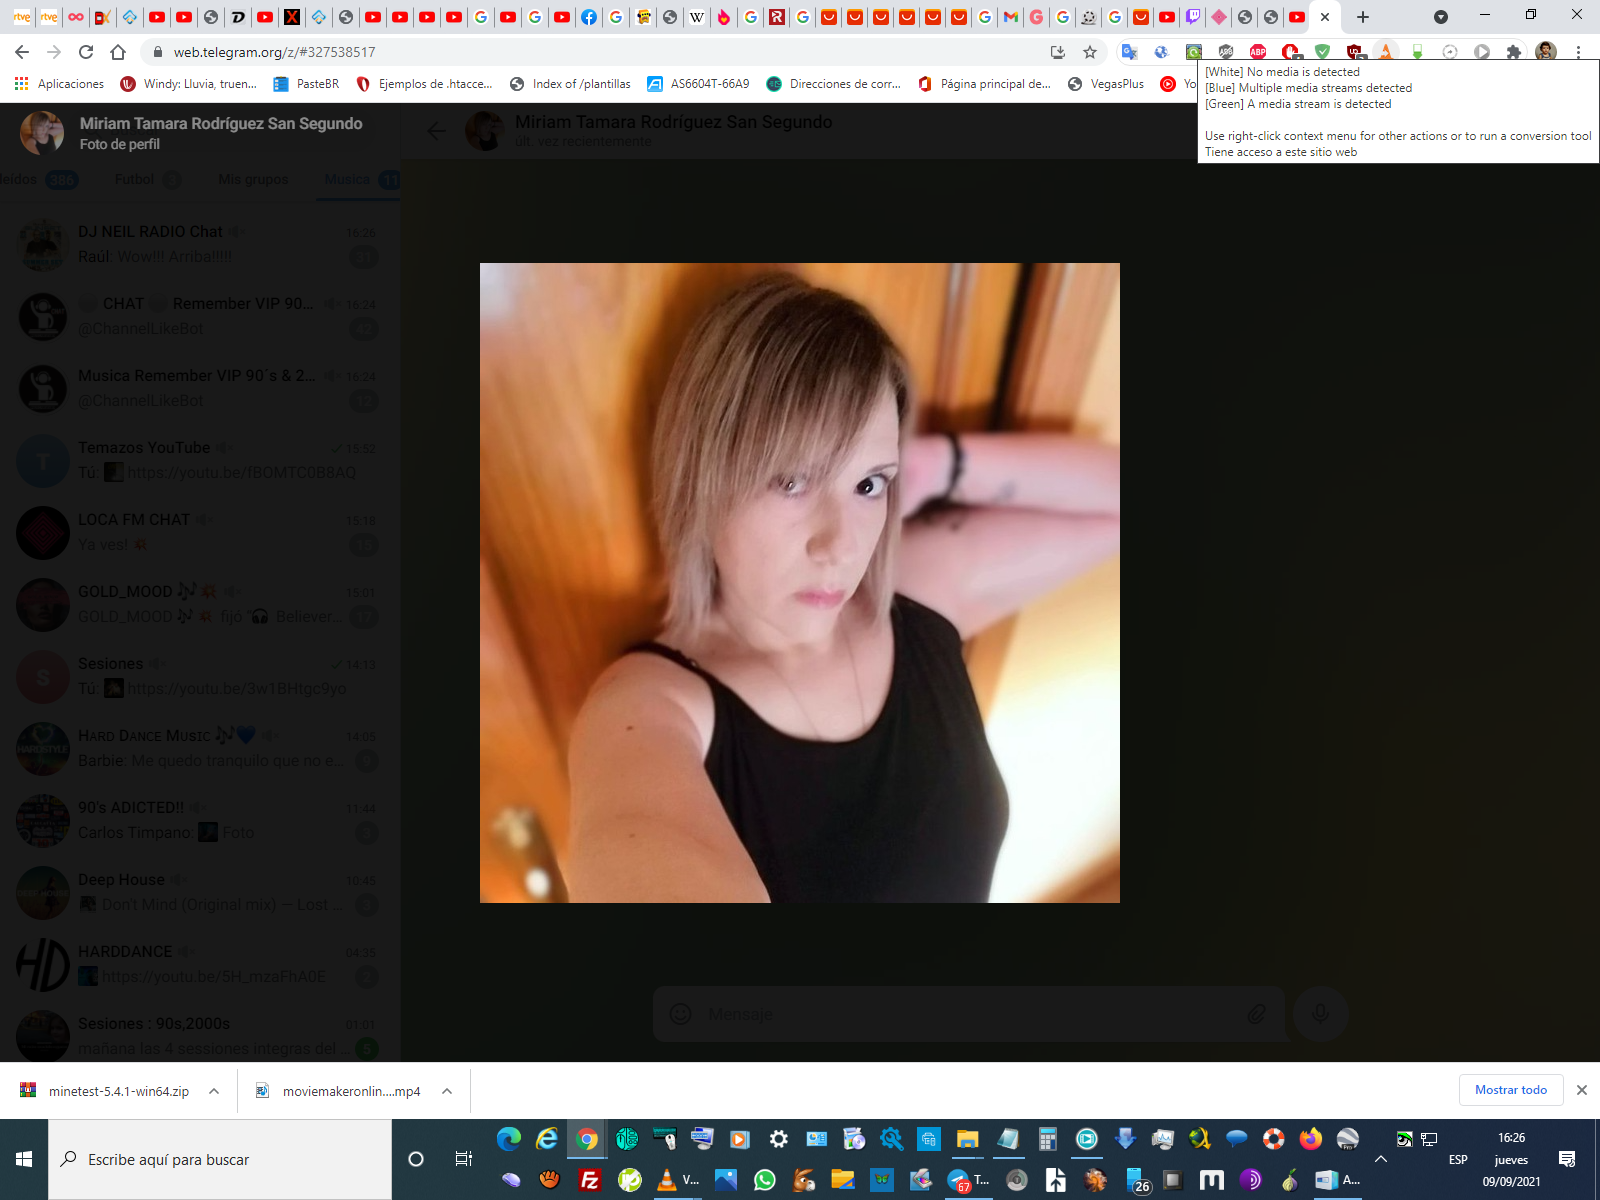1600x1200 pixels.
Task: Open the DJ NEIL RADIO Chat conversation
Action: tap(200, 244)
